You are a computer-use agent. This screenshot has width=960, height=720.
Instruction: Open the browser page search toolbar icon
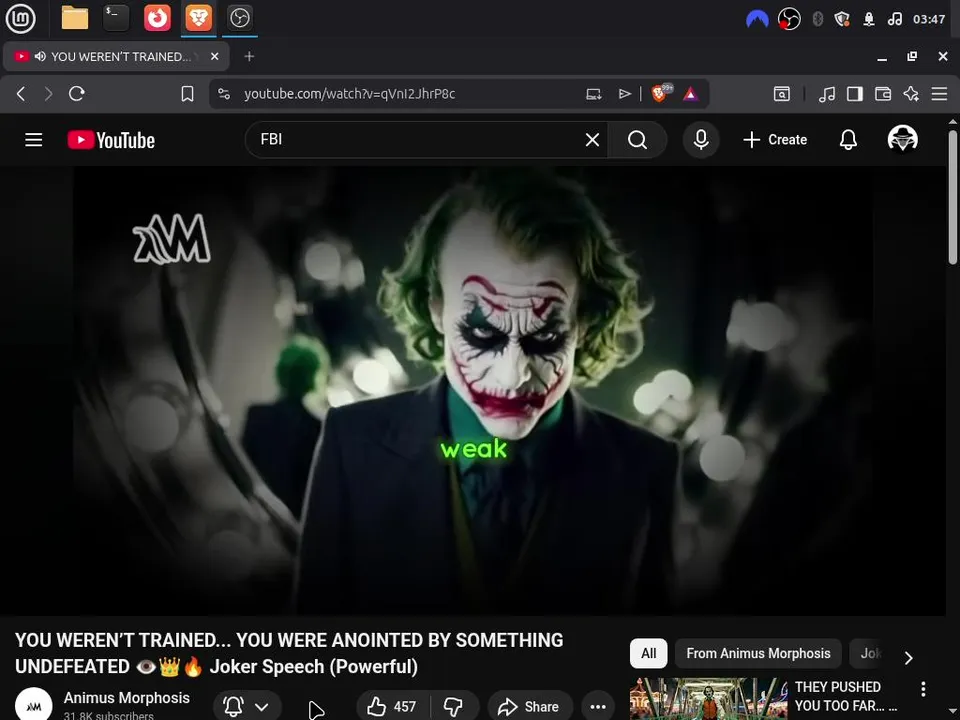pos(782,94)
